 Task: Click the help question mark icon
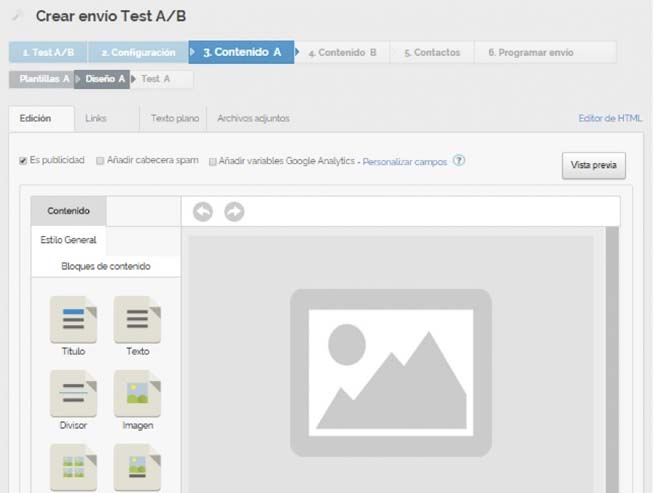(x=459, y=160)
